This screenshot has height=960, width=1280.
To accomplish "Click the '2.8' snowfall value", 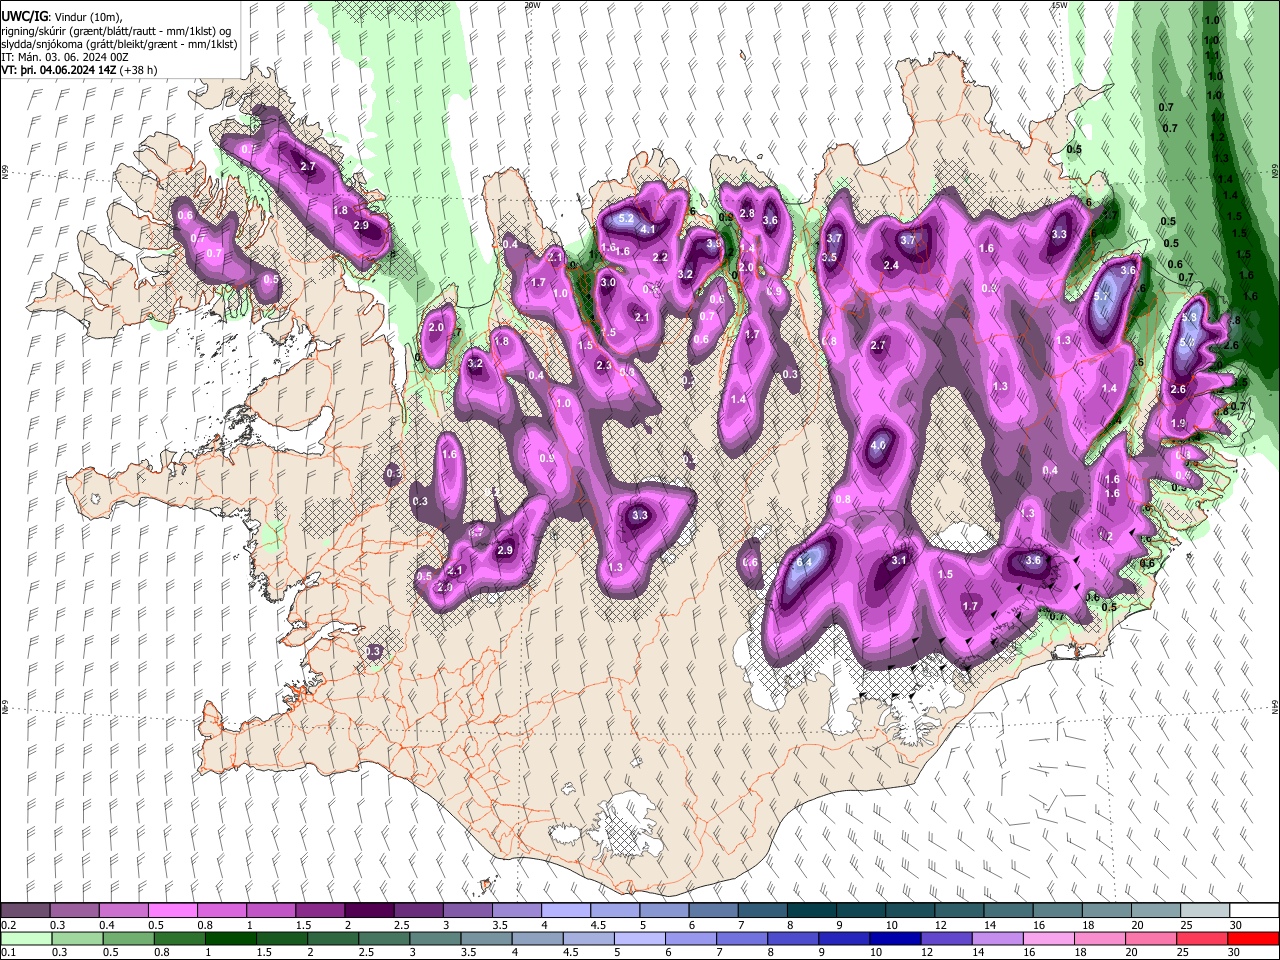I will point(746,214).
